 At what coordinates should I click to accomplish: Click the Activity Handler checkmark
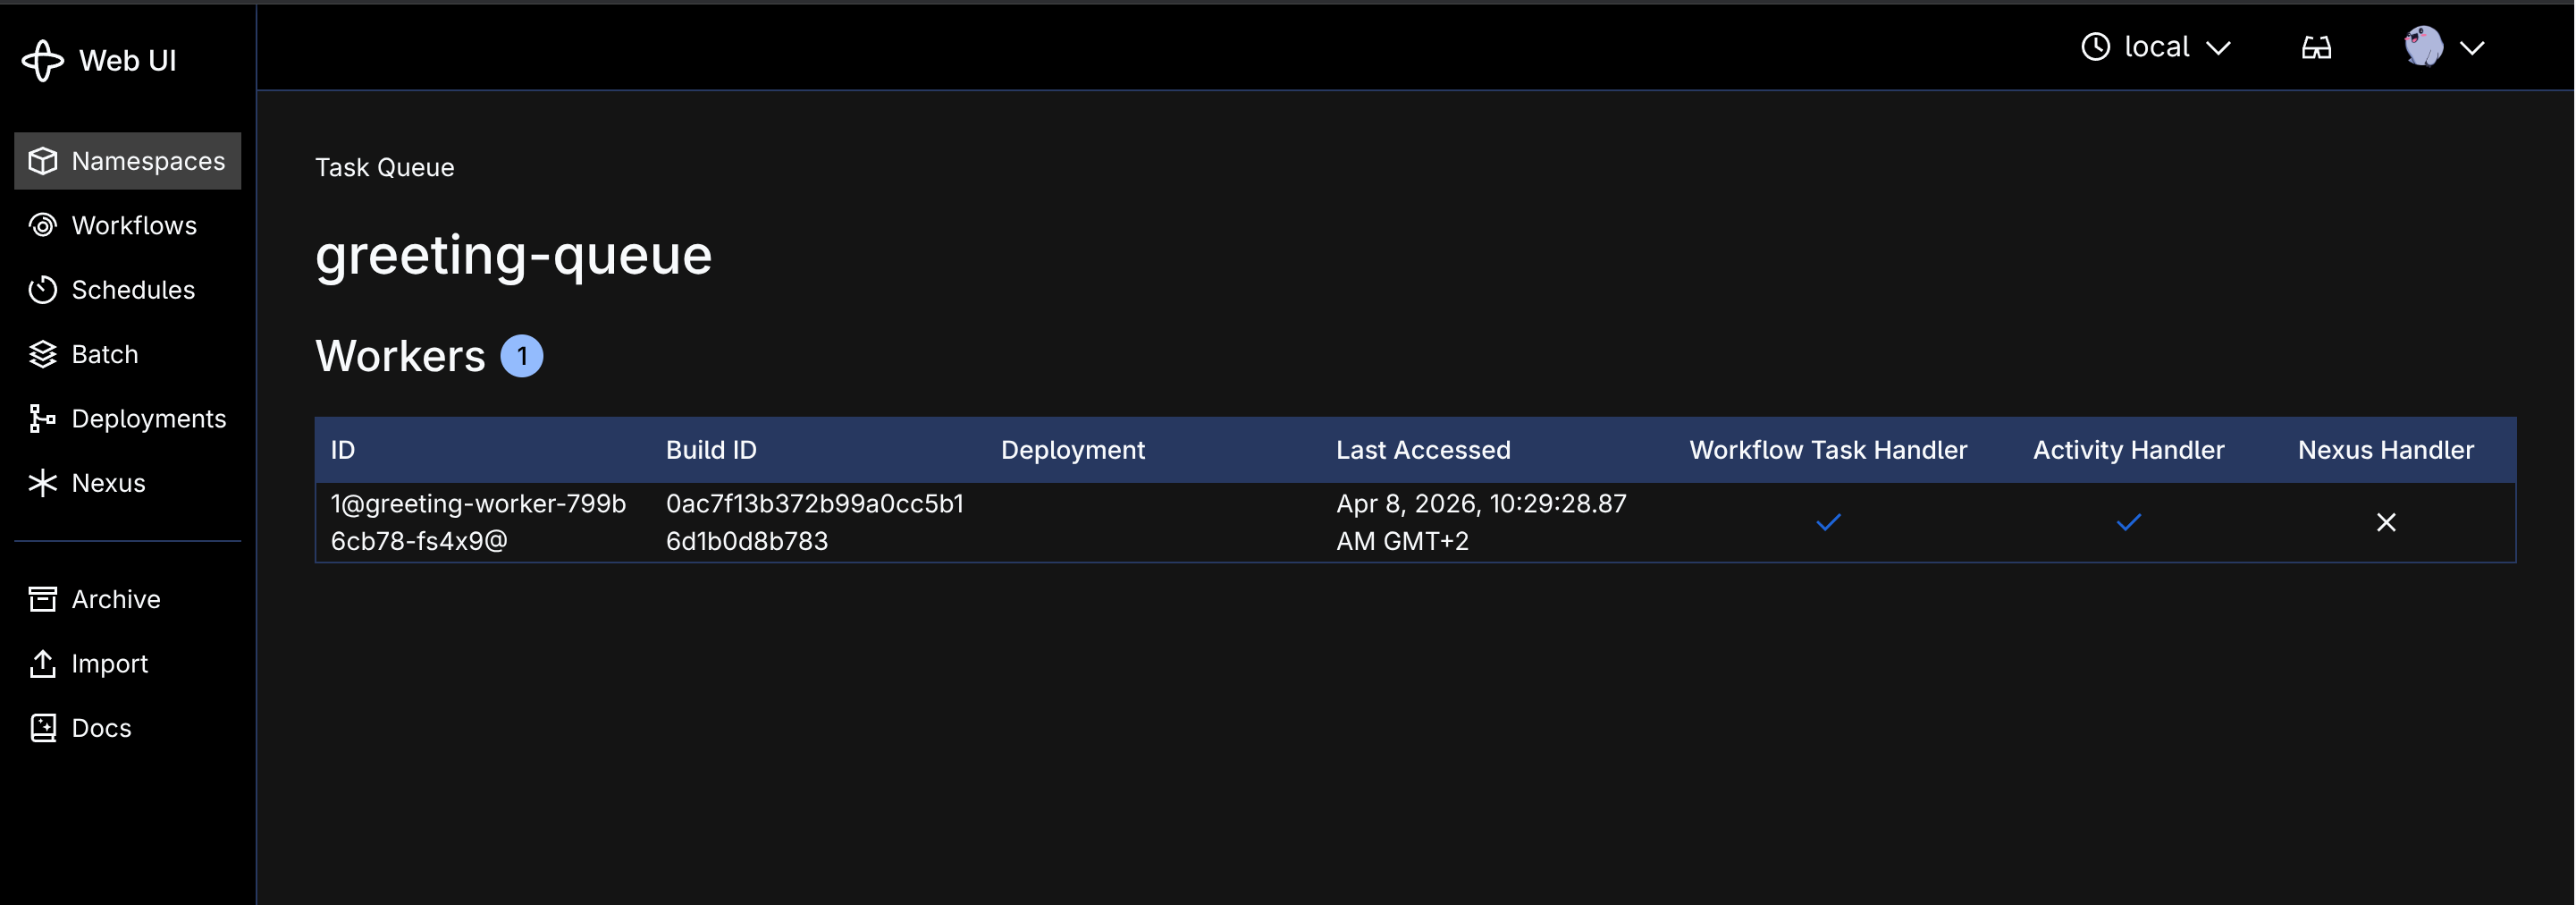point(2129,522)
